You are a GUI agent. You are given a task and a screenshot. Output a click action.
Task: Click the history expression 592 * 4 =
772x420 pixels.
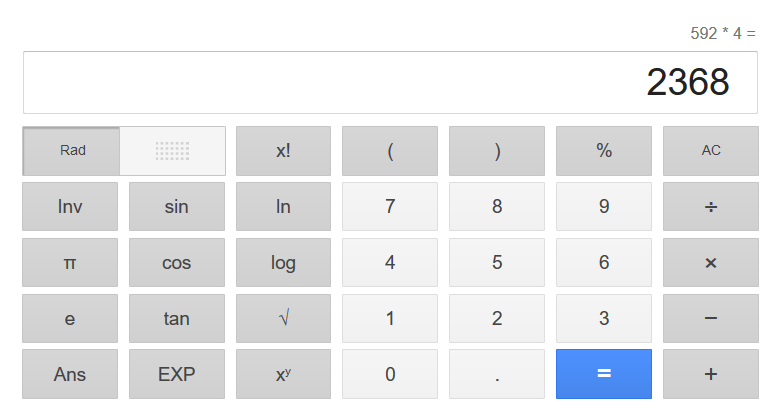[x=722, y=34]
